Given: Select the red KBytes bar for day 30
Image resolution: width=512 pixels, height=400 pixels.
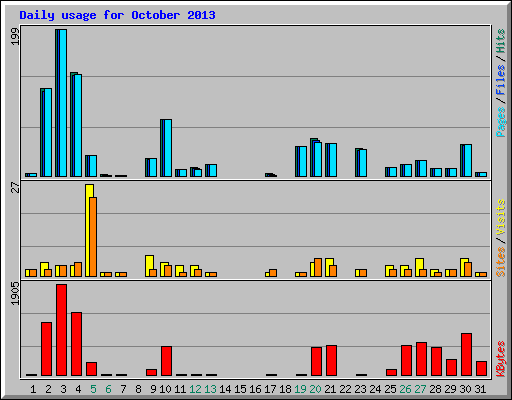Looking at the screenshot, I should (x=466, y=355).
